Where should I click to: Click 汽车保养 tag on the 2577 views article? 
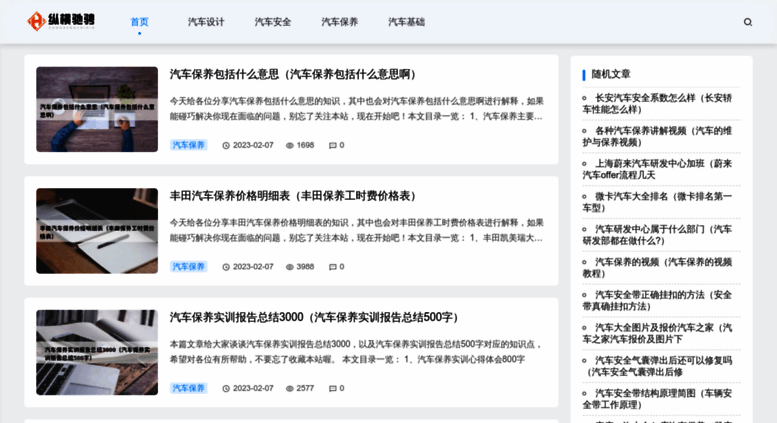(188, 388)
